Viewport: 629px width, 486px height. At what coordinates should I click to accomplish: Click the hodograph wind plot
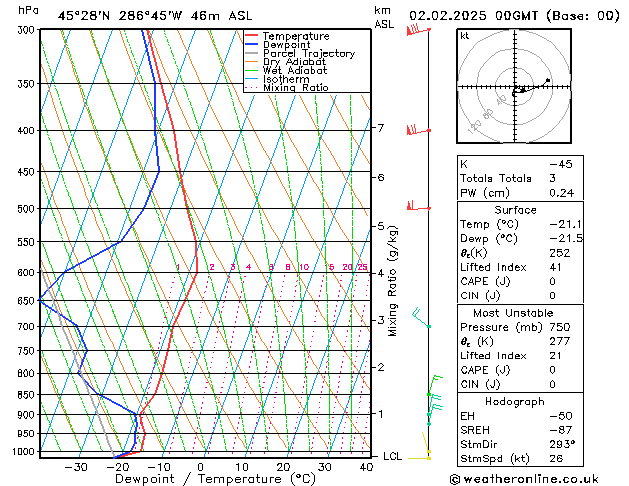514,86
